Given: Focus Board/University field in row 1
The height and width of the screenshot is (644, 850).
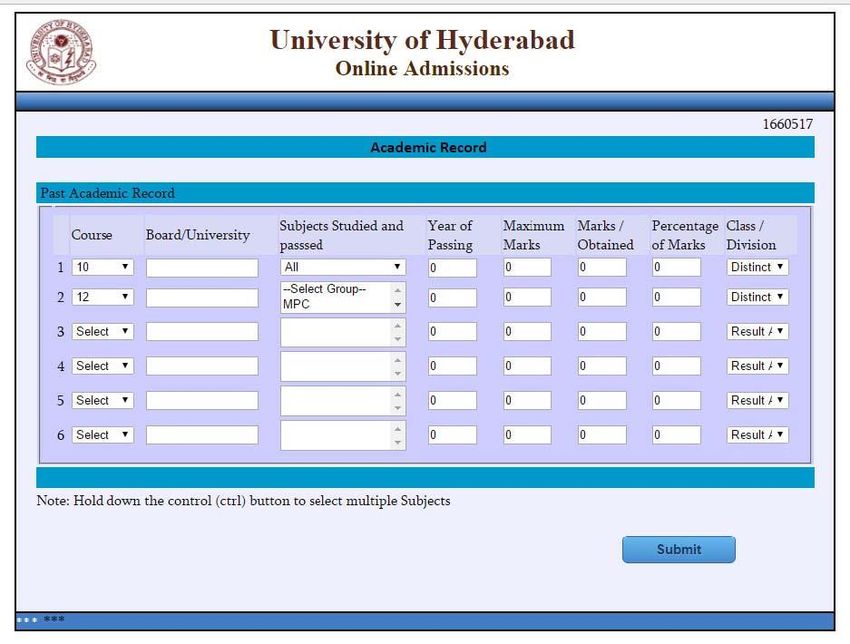Looking at the screenshot, I should click(202, 268).
